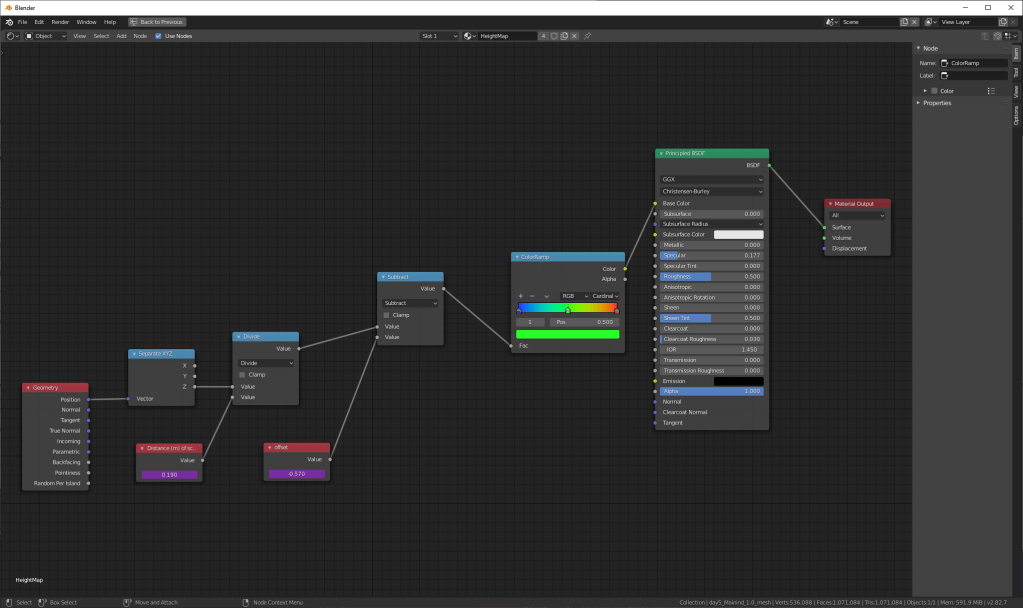Click the plus icon to add a ColorRamp stop
Screen dimensions: 1023x608
(x=520, y=296)
